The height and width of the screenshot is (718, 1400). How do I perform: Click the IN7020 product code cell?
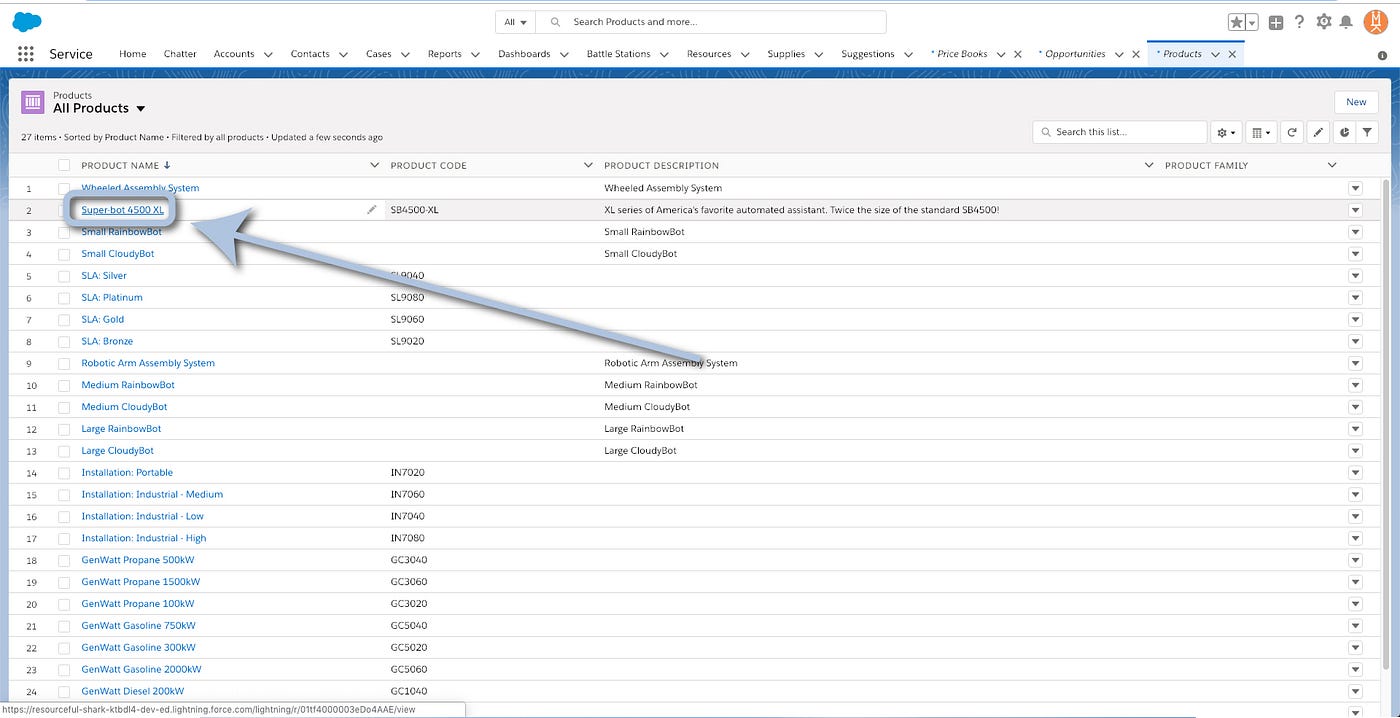(407, 473)
